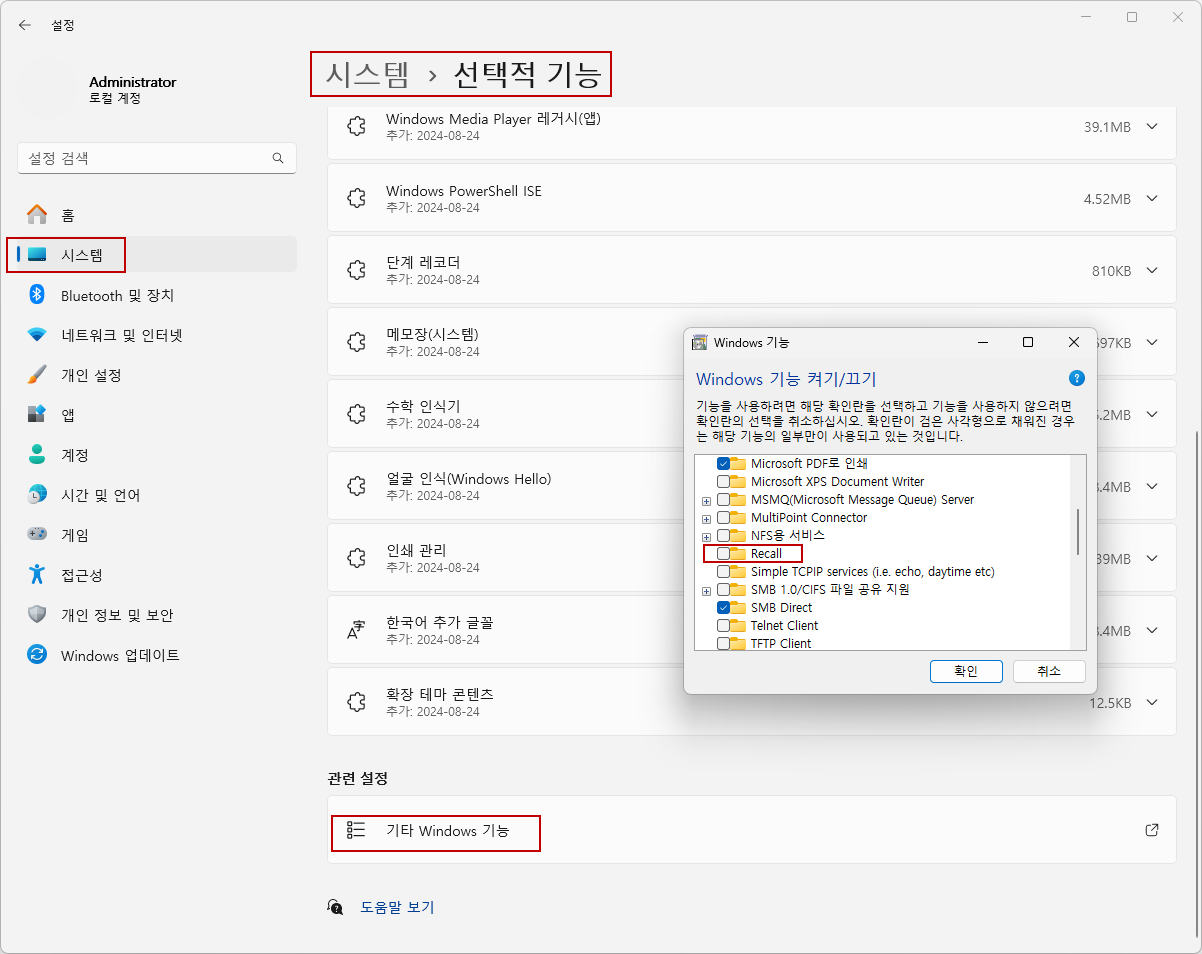Go back with the Settings back arrow

tap(25, 25)
